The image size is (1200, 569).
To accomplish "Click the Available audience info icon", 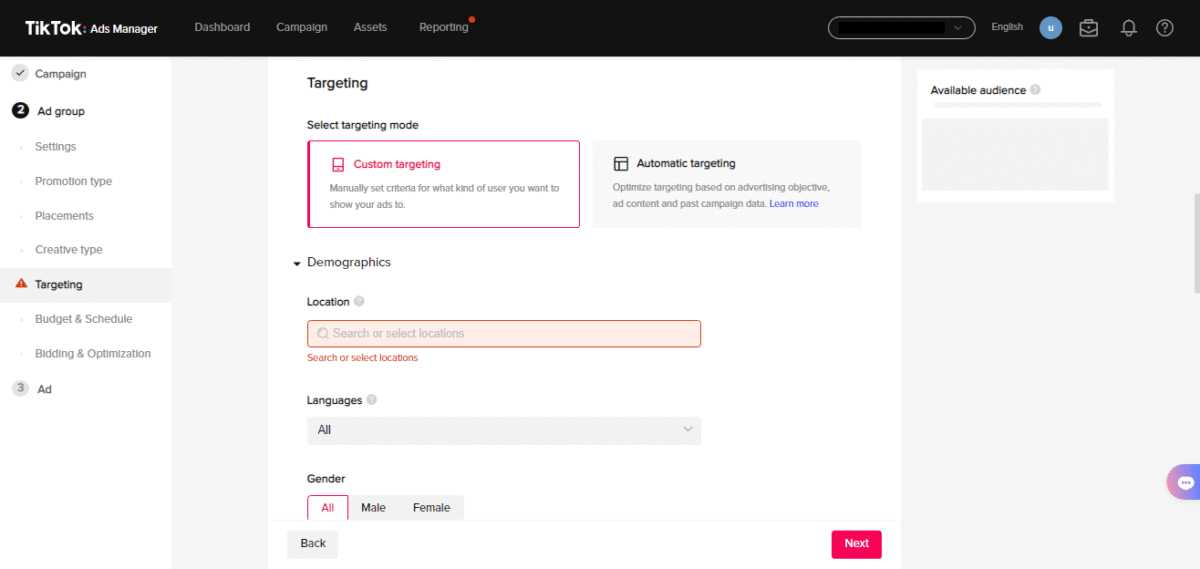I will pyautogui.click(x=1035, y=90).
